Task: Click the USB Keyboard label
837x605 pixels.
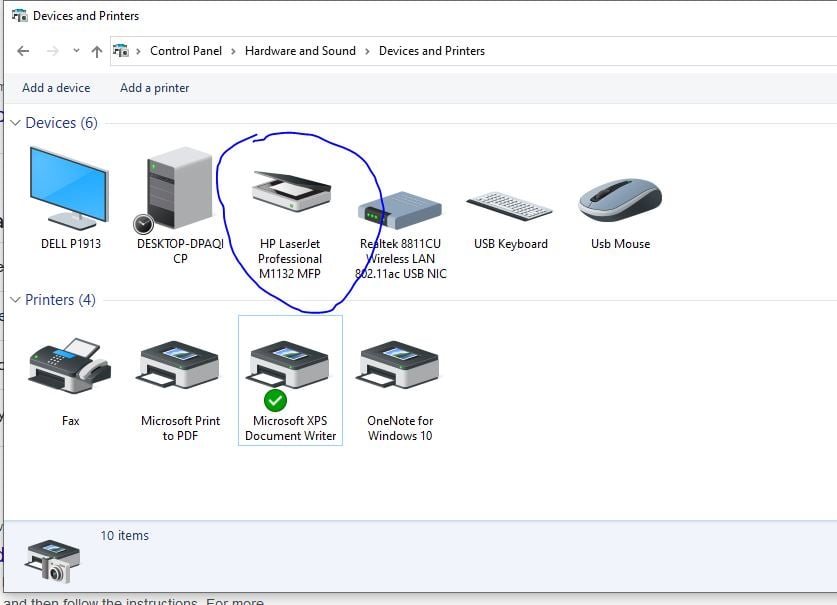Action: pos(511,243)
